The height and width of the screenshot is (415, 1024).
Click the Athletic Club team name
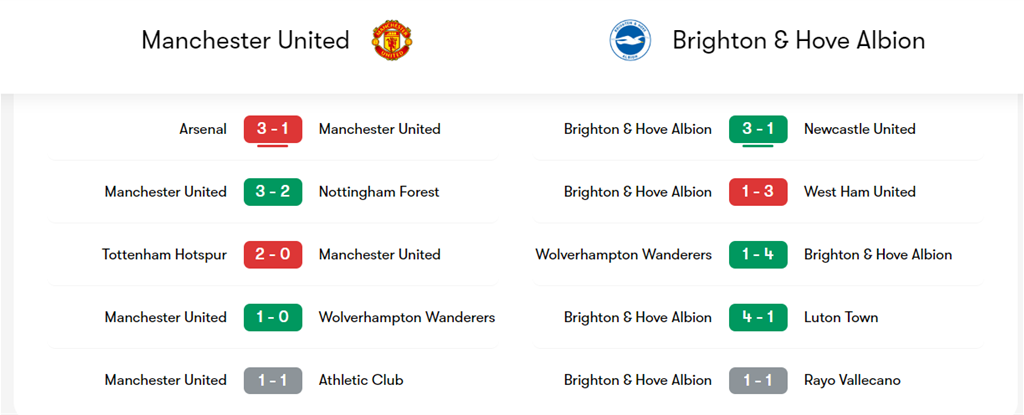tap(361, 380)
